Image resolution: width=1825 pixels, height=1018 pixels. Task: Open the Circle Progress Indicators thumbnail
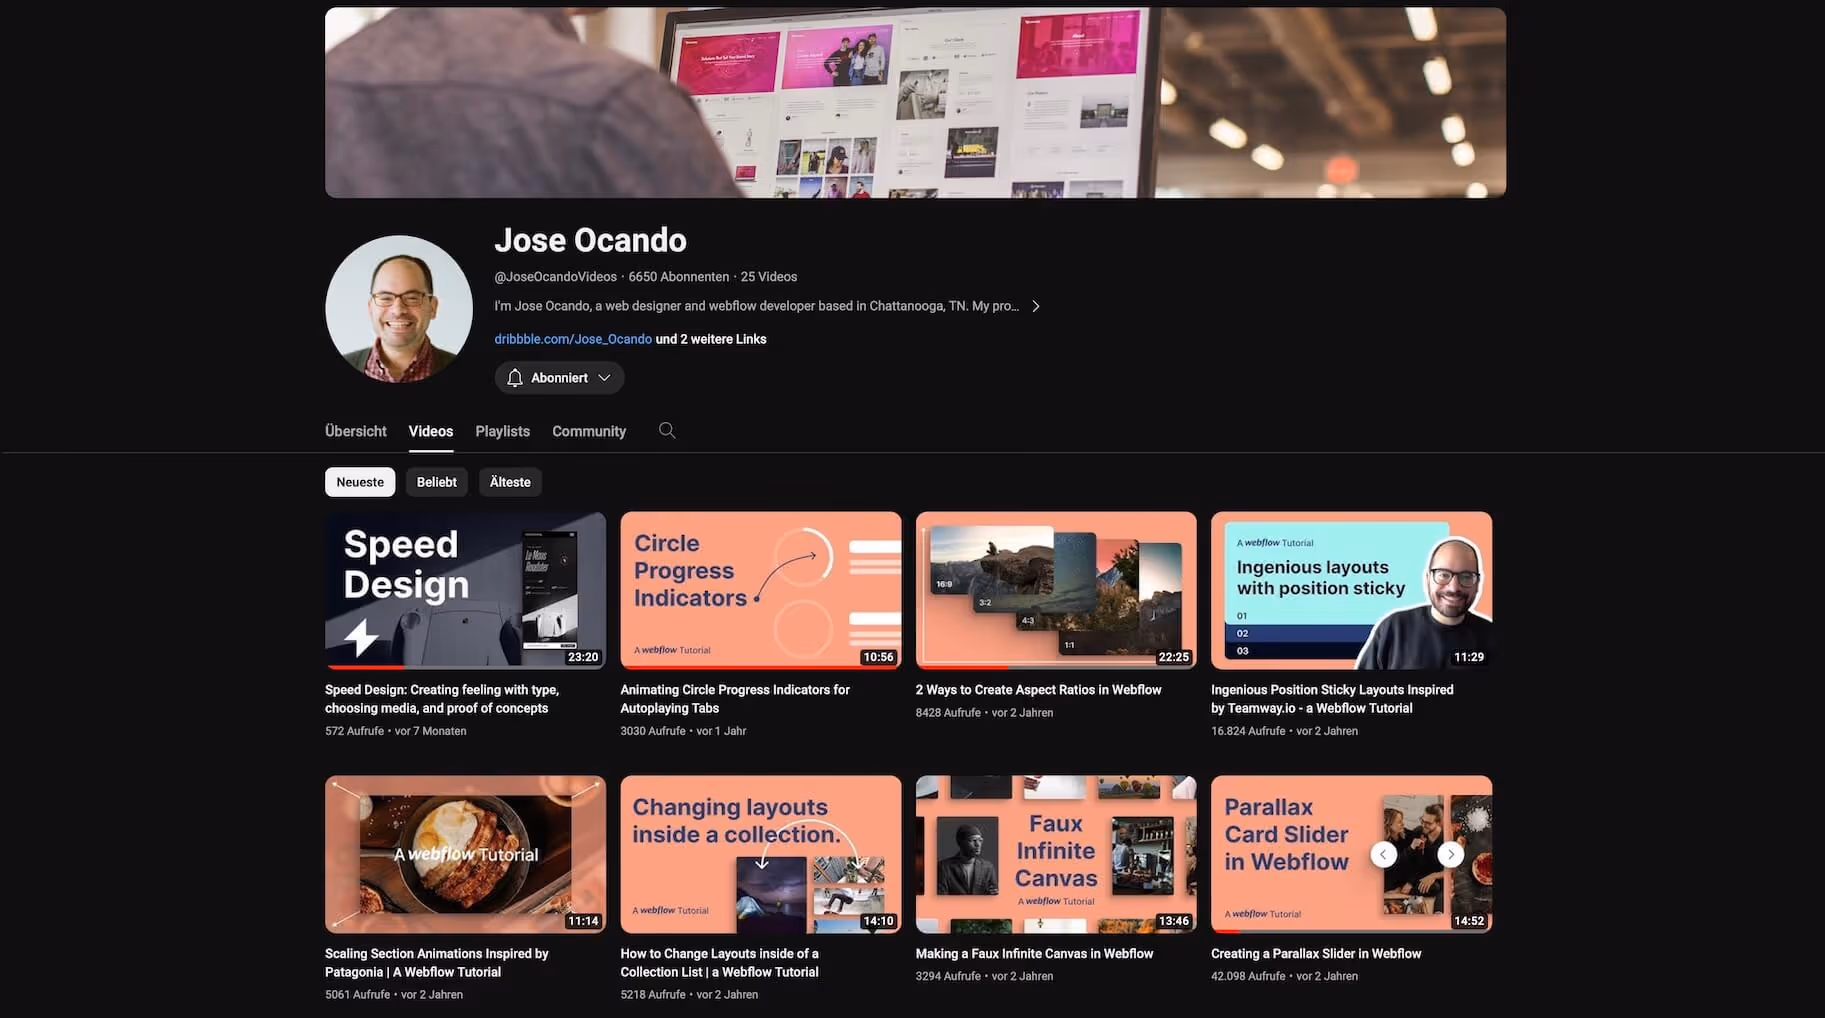point(761,590)
